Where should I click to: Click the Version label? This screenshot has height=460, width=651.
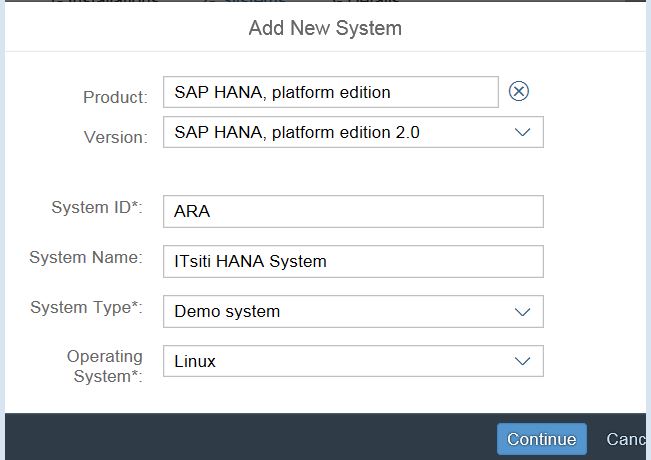(x=115, y=137)
